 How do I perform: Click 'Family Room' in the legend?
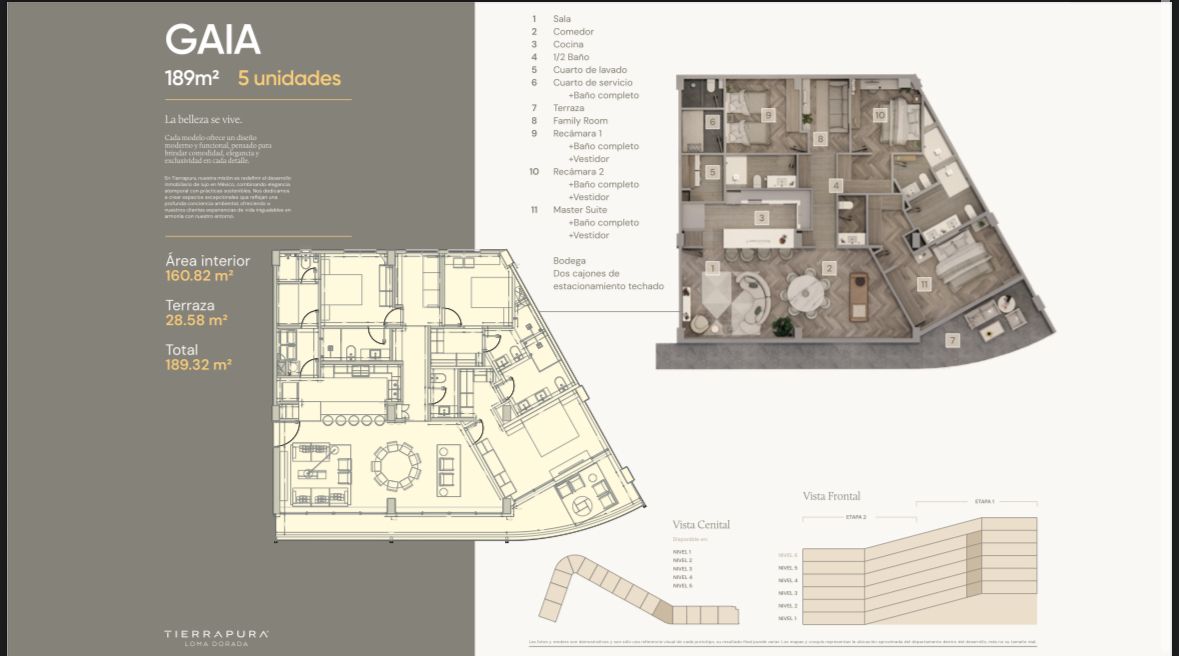pyautogui.click(x=580, y=121)
